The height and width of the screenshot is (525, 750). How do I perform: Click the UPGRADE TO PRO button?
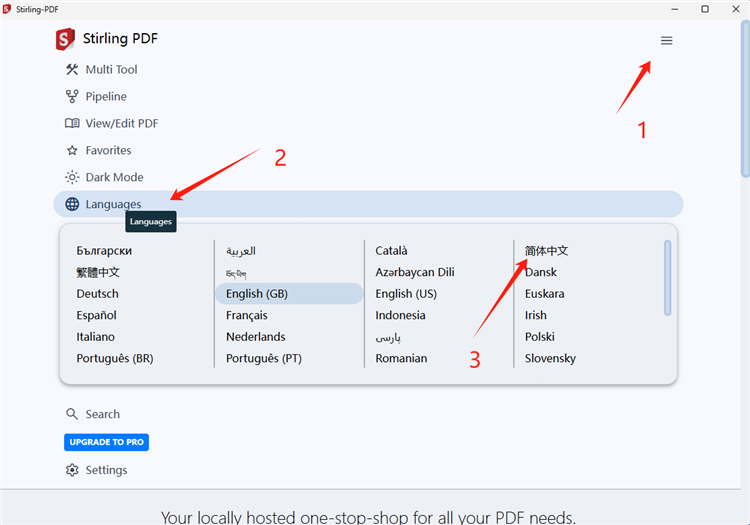pyautogui.click(x=106, y=442)
